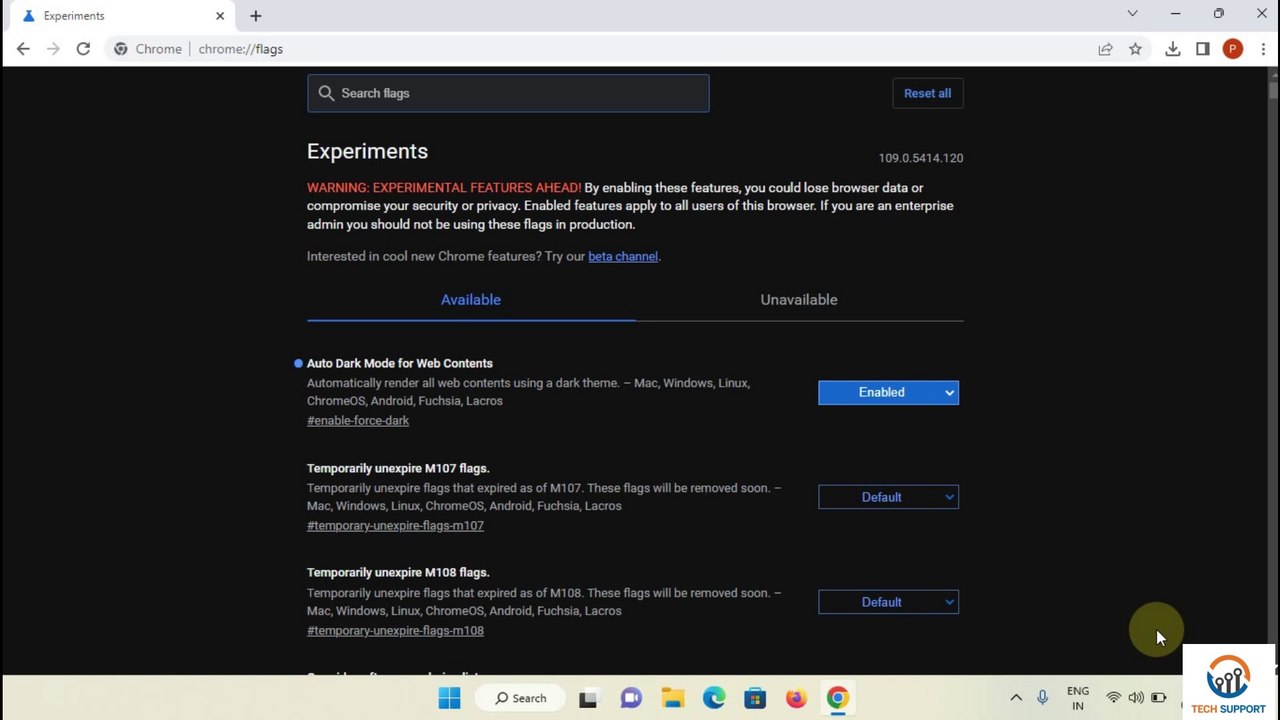
Task: Reload the chrome://flags page
Action: [83, 49]
